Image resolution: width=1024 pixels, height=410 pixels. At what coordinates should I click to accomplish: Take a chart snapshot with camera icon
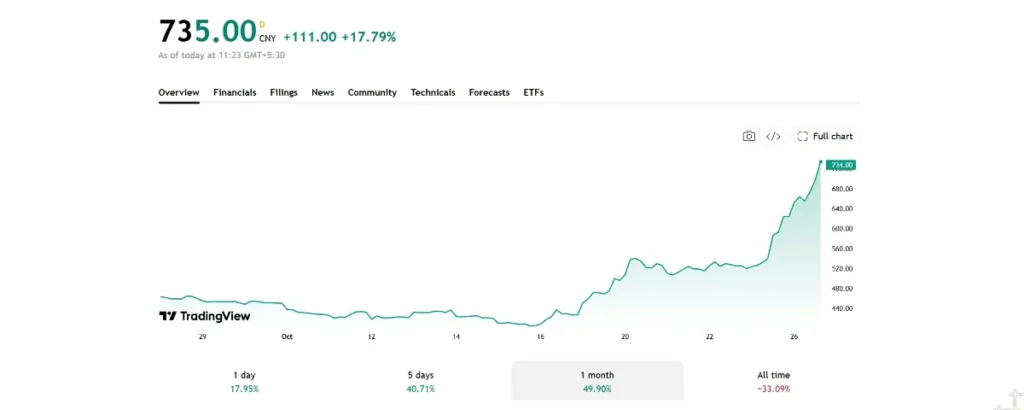749,136
